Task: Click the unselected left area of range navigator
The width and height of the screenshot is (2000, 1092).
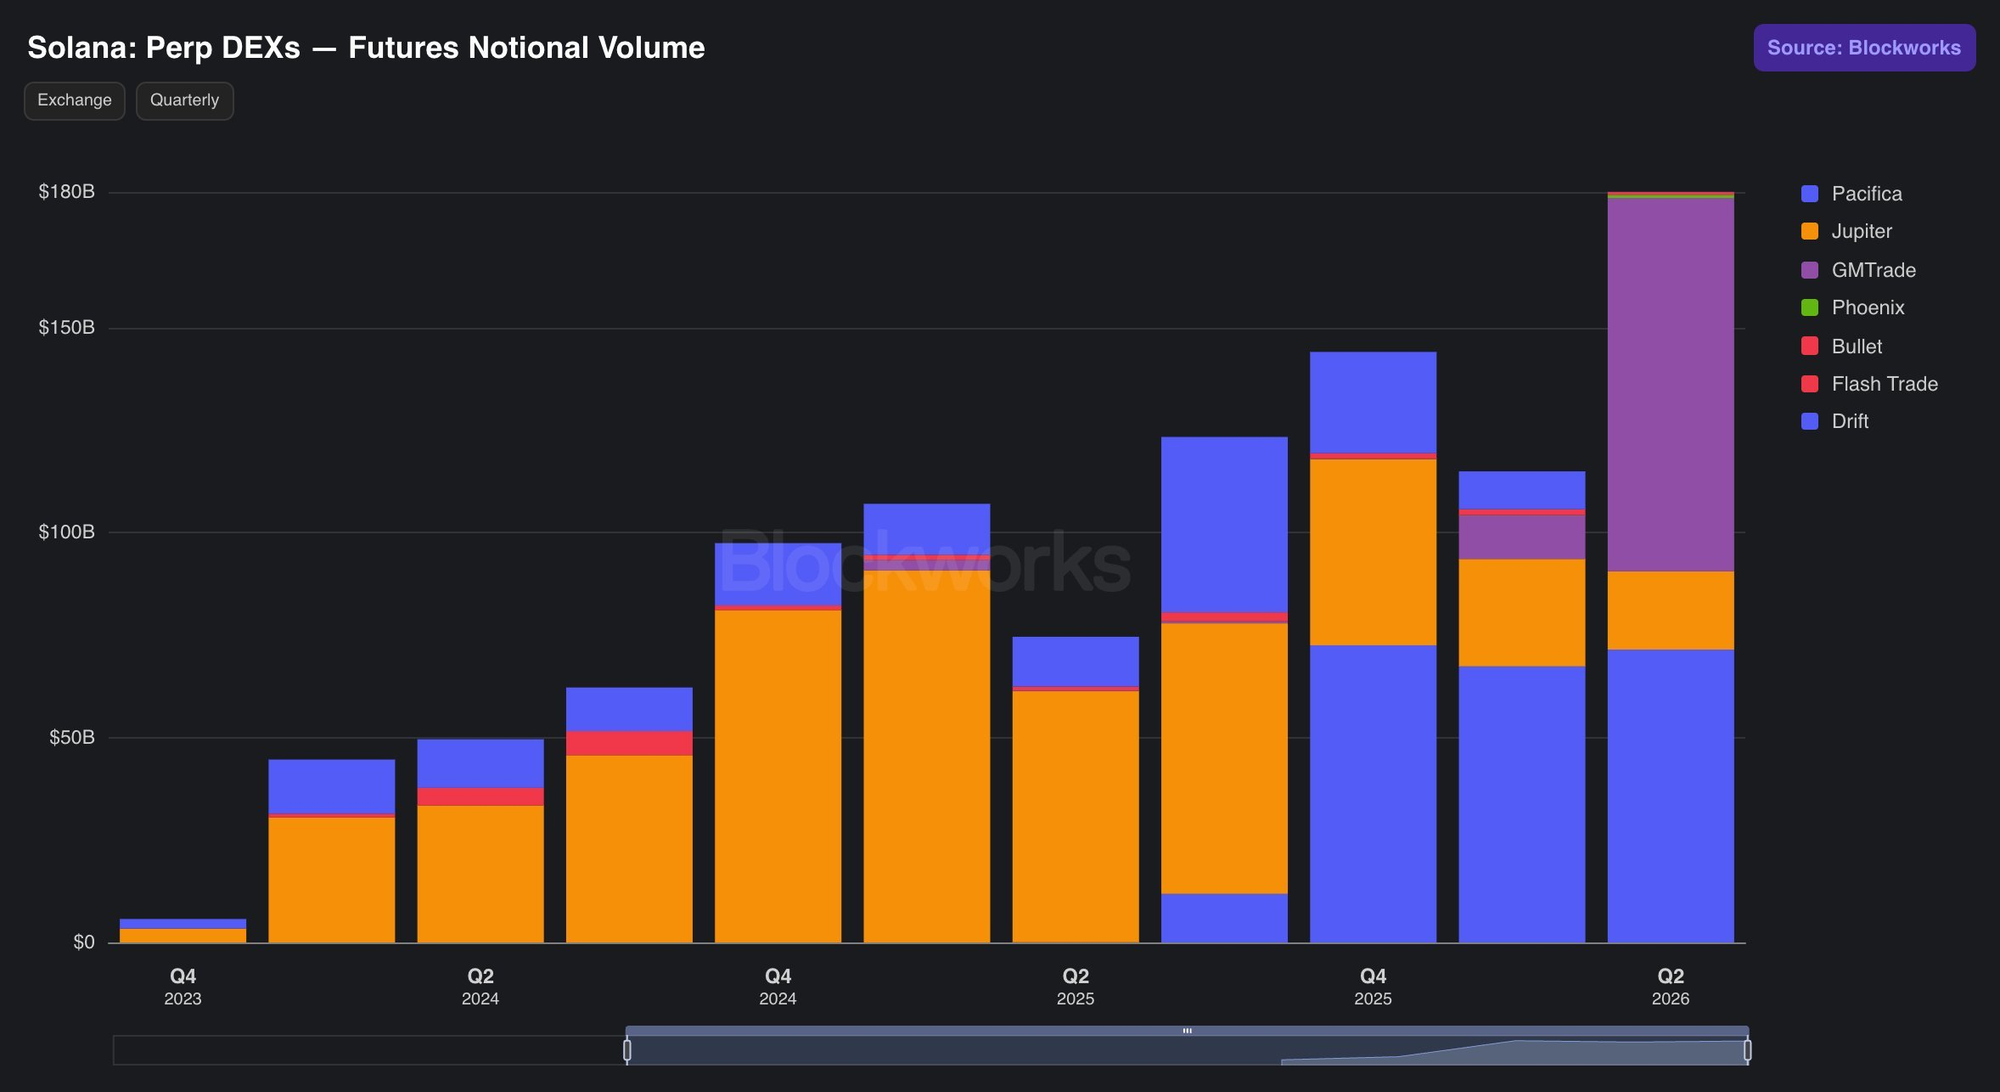Action: [x=369, y=1050]
